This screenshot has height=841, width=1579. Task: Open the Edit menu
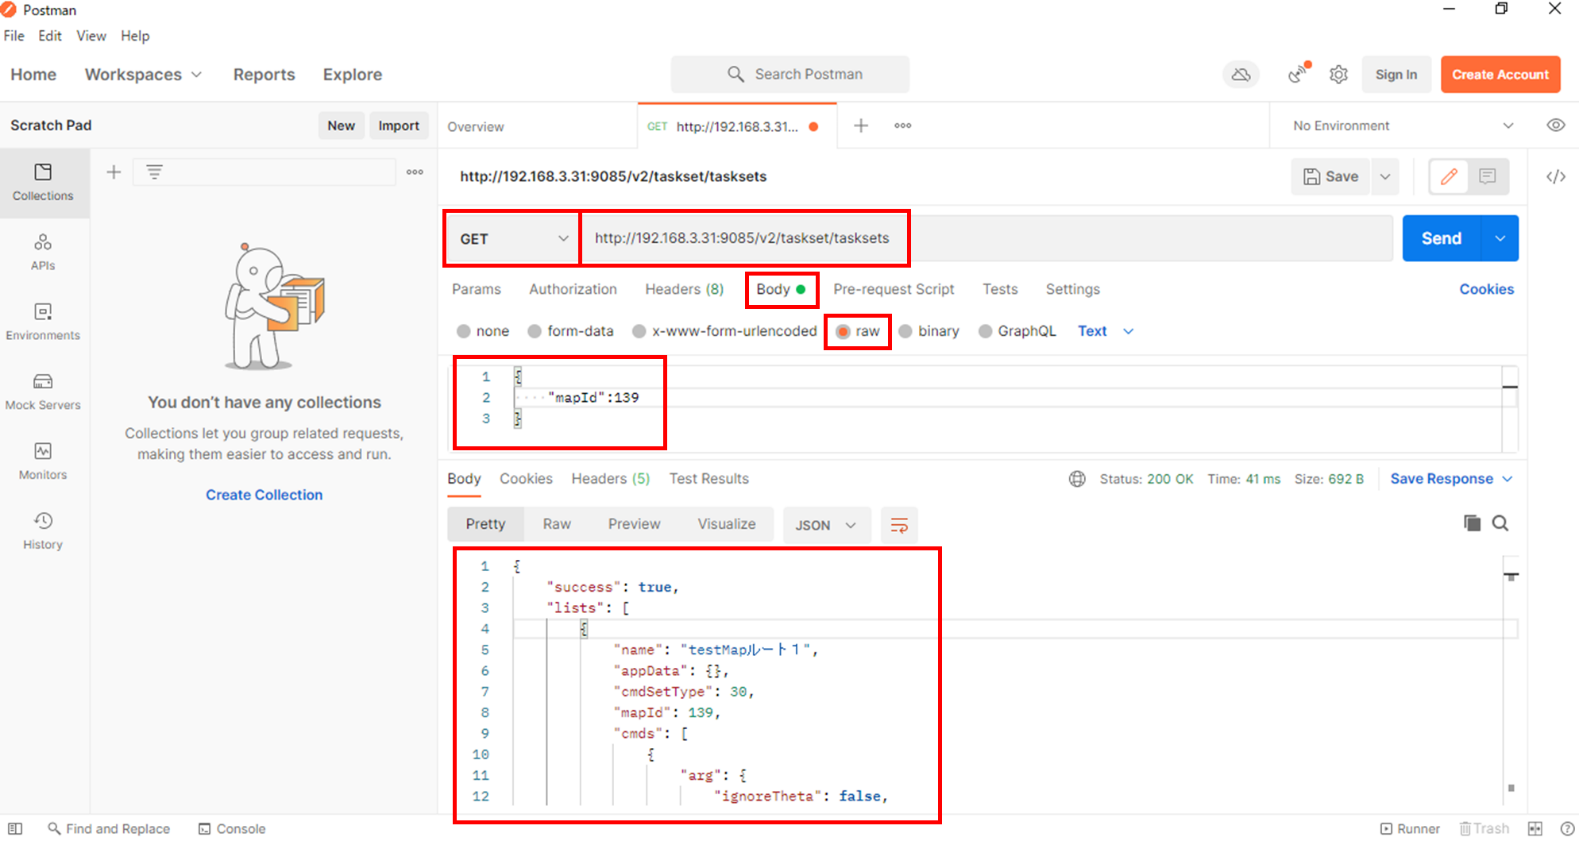point(50,36)
